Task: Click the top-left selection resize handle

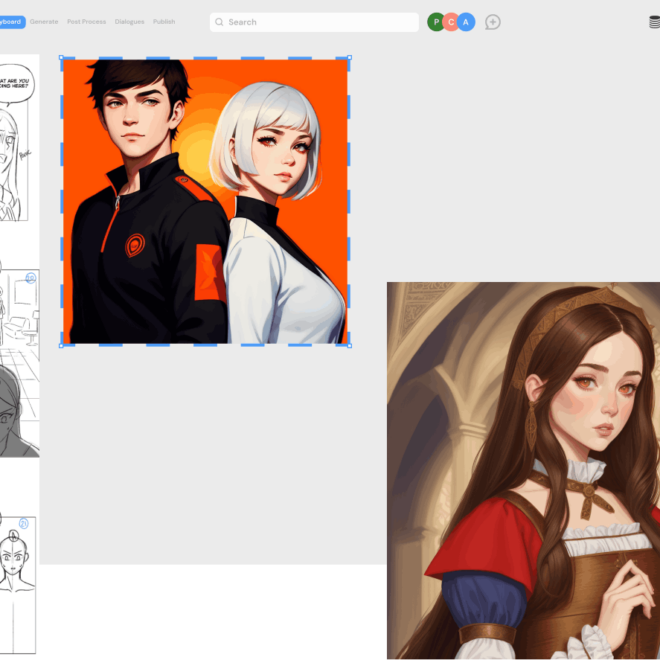Action: pyautogui.click(x=62, y=58)
